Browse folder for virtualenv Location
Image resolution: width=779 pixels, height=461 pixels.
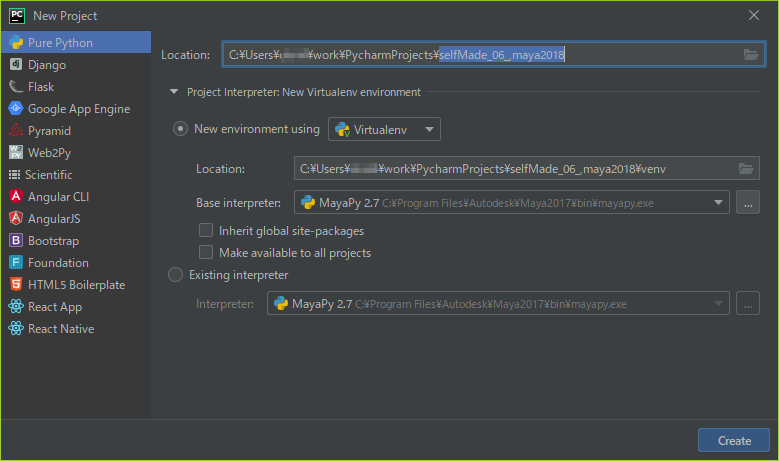(746, 169)
